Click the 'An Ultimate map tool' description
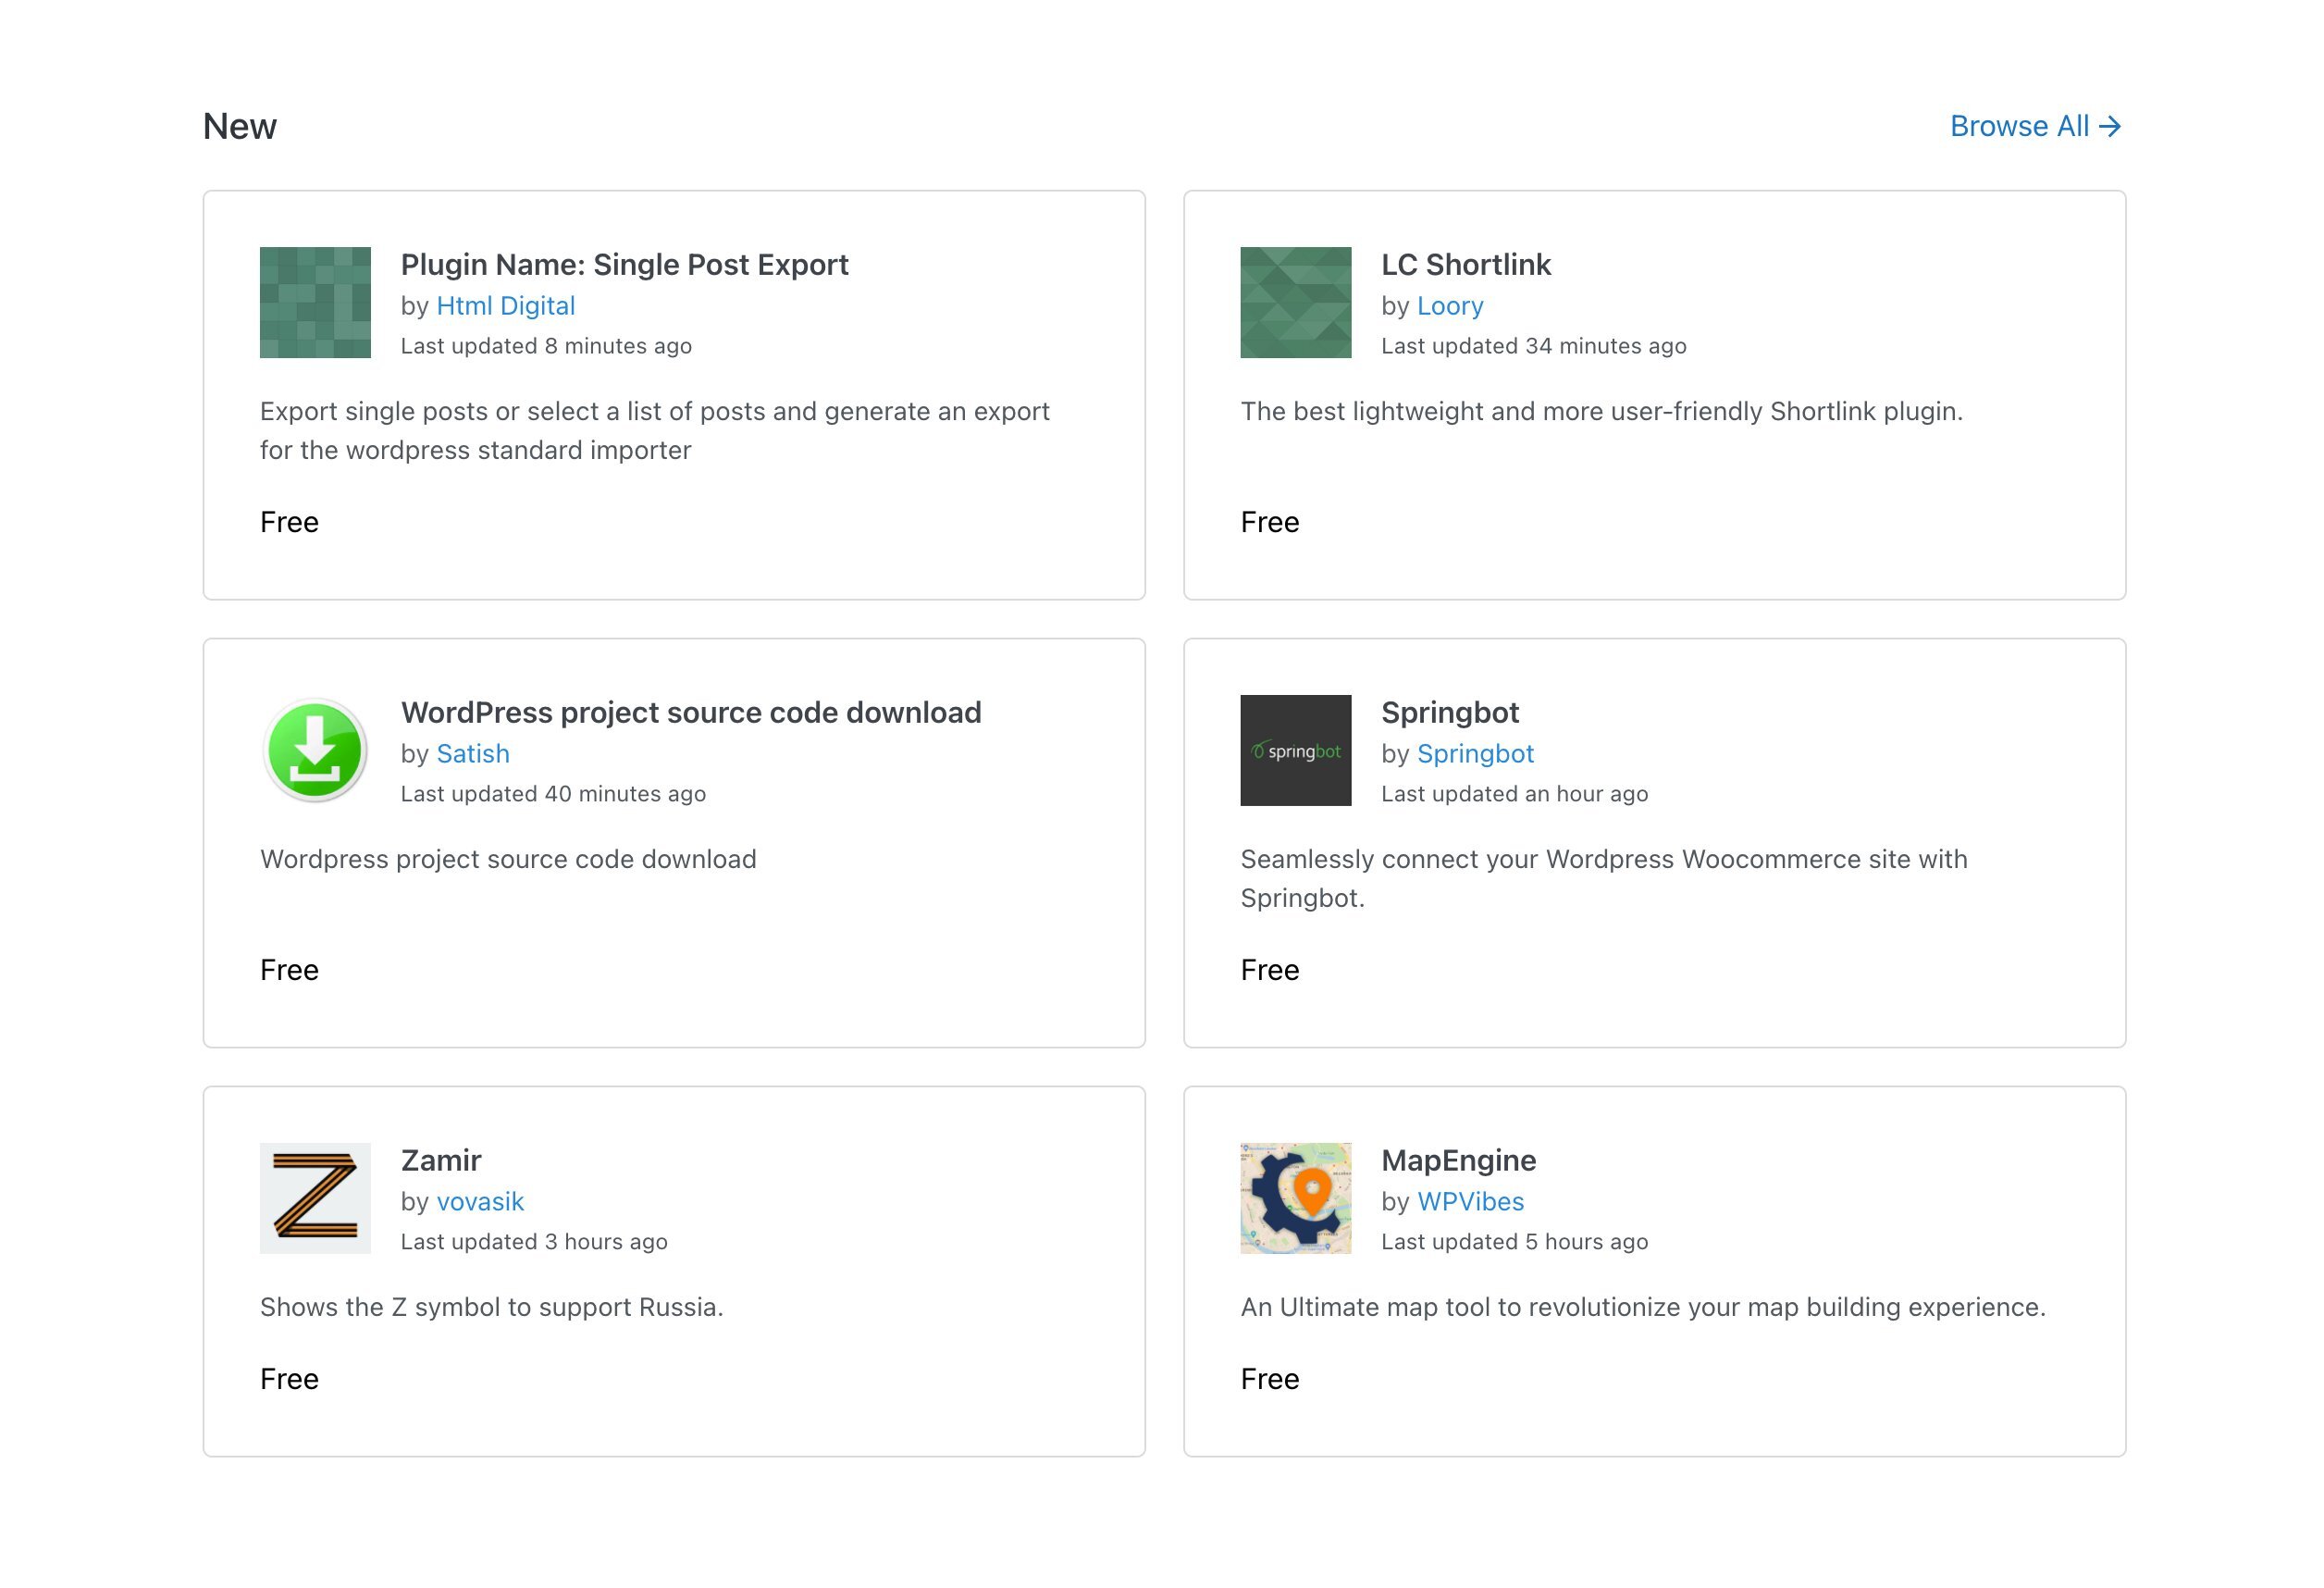 (x=1643, y=1308)
